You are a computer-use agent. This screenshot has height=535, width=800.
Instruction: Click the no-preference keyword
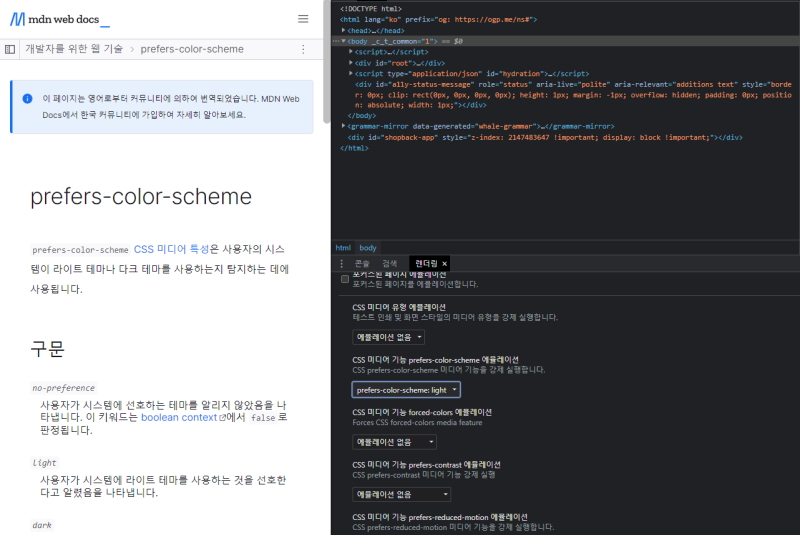[x=64, y=388]
